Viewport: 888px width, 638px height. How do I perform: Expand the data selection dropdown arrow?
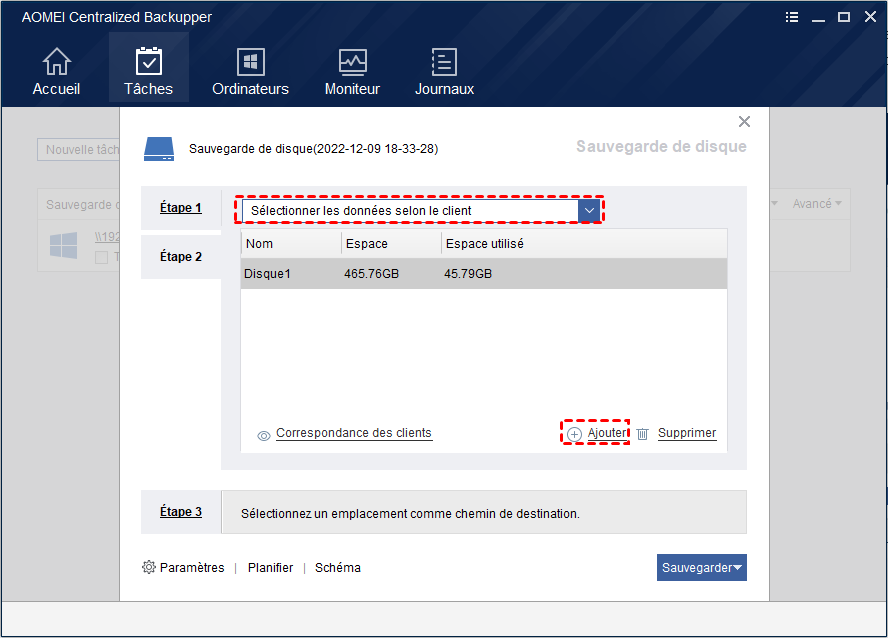coord(589,211)
